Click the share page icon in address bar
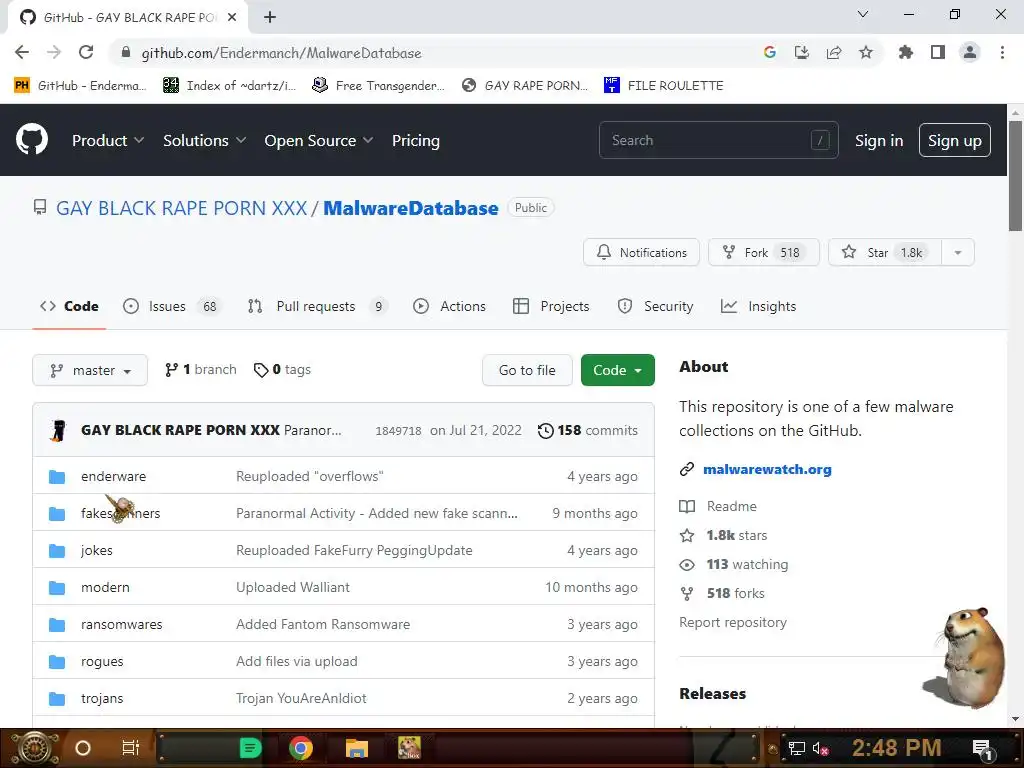 [834, 52]
